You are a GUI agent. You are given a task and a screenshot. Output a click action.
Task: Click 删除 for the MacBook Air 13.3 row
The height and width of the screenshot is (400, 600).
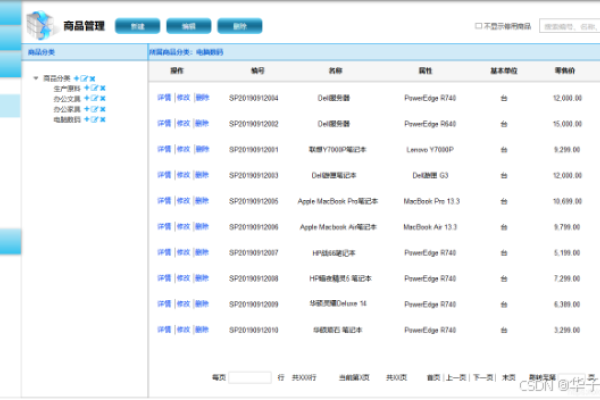(x=202, y=227)
